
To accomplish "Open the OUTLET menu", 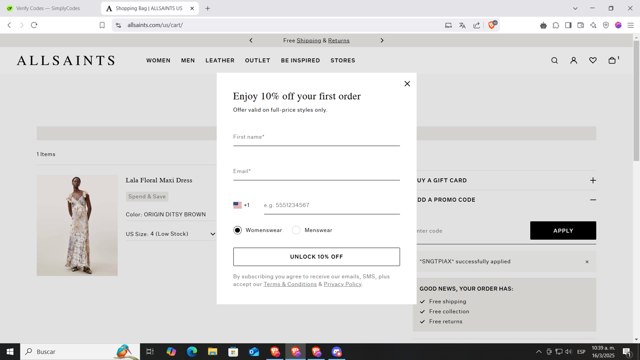I will click(x=258, y=60).
